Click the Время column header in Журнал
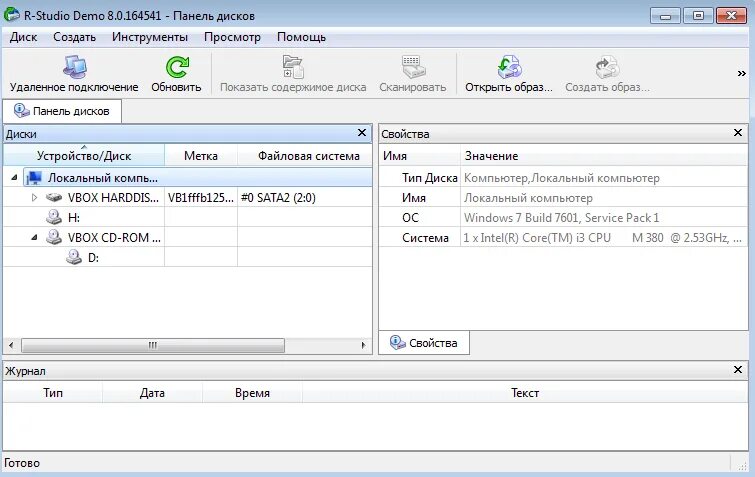Image resolution: width=755 pixels, height=477 pixels. point(252,393)
